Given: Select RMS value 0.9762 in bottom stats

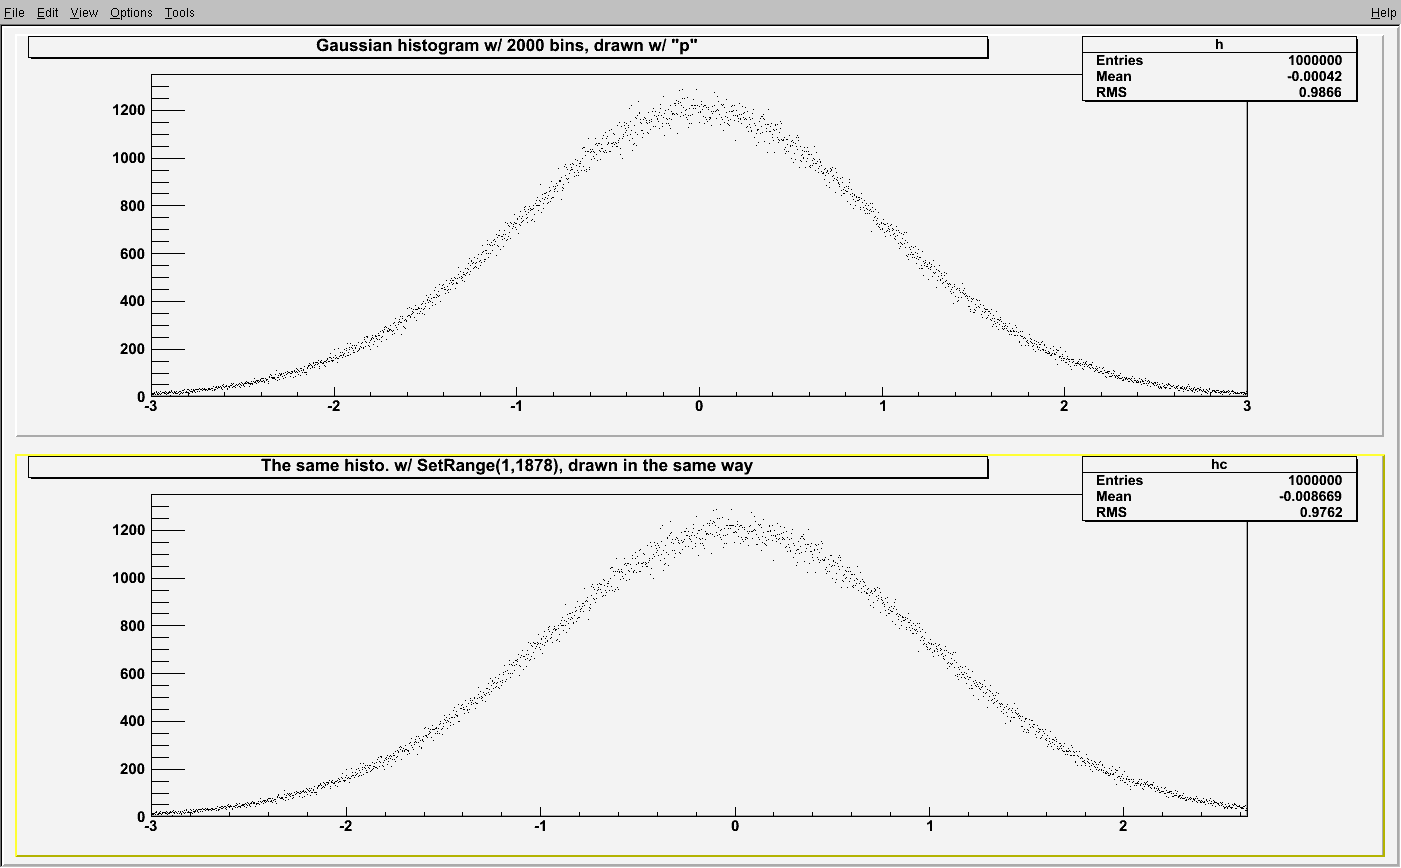Looking at the screenshot, I should click(x=1321, y=513).
